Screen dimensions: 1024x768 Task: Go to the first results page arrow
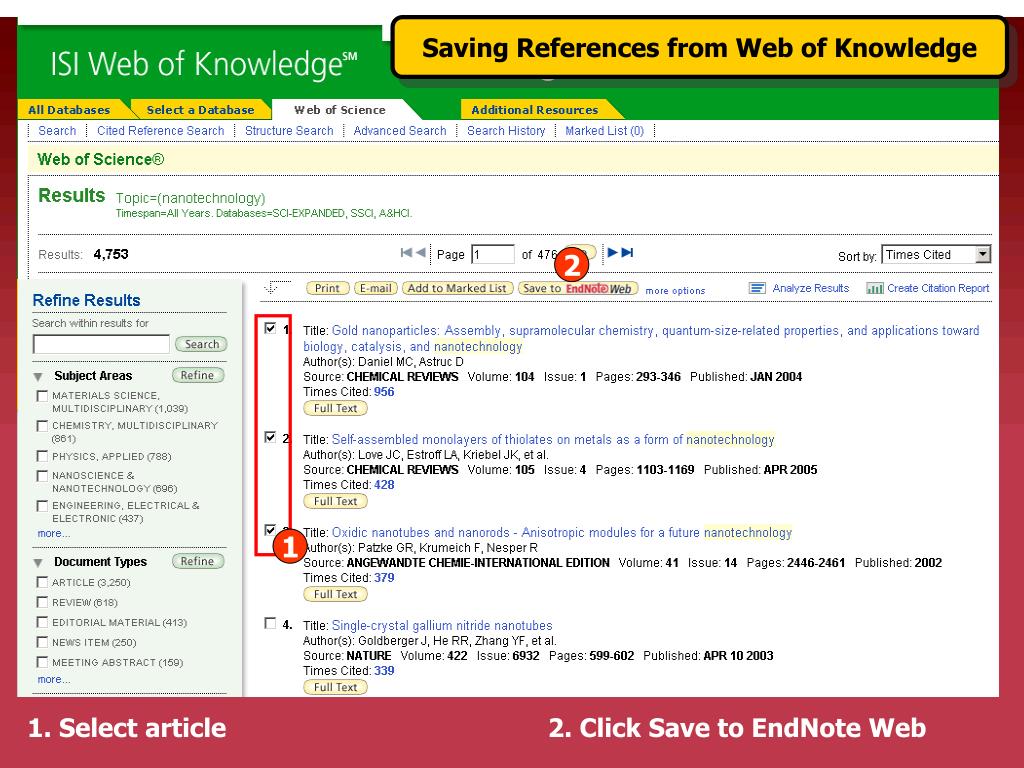click(406, 253)
